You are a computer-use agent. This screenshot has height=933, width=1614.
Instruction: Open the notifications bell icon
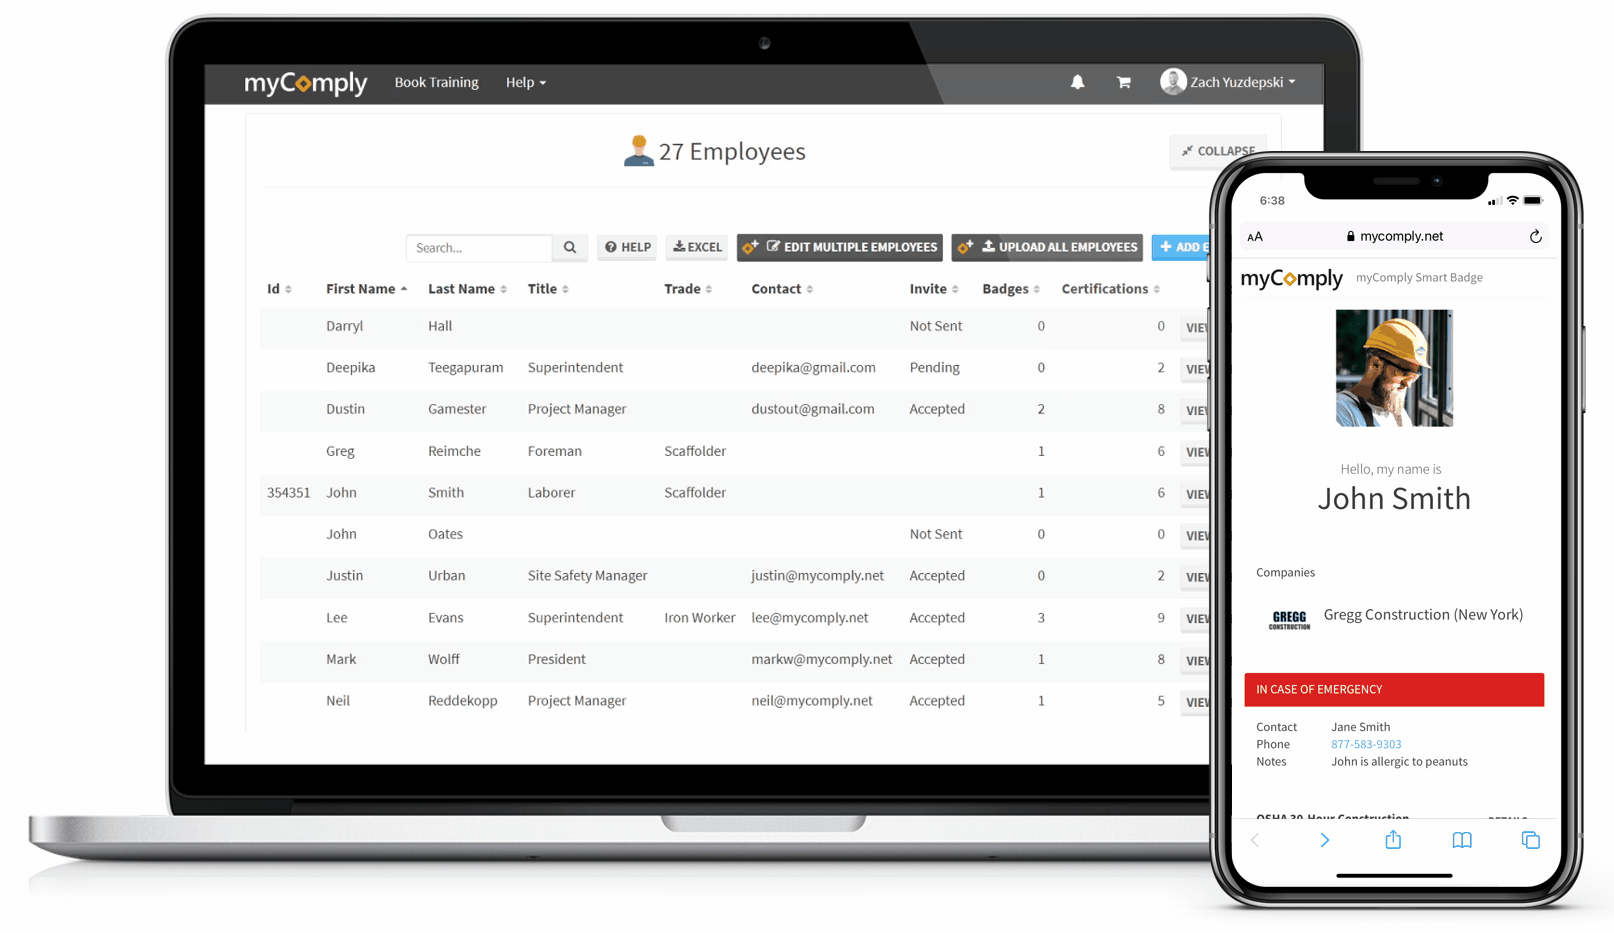1077,82
